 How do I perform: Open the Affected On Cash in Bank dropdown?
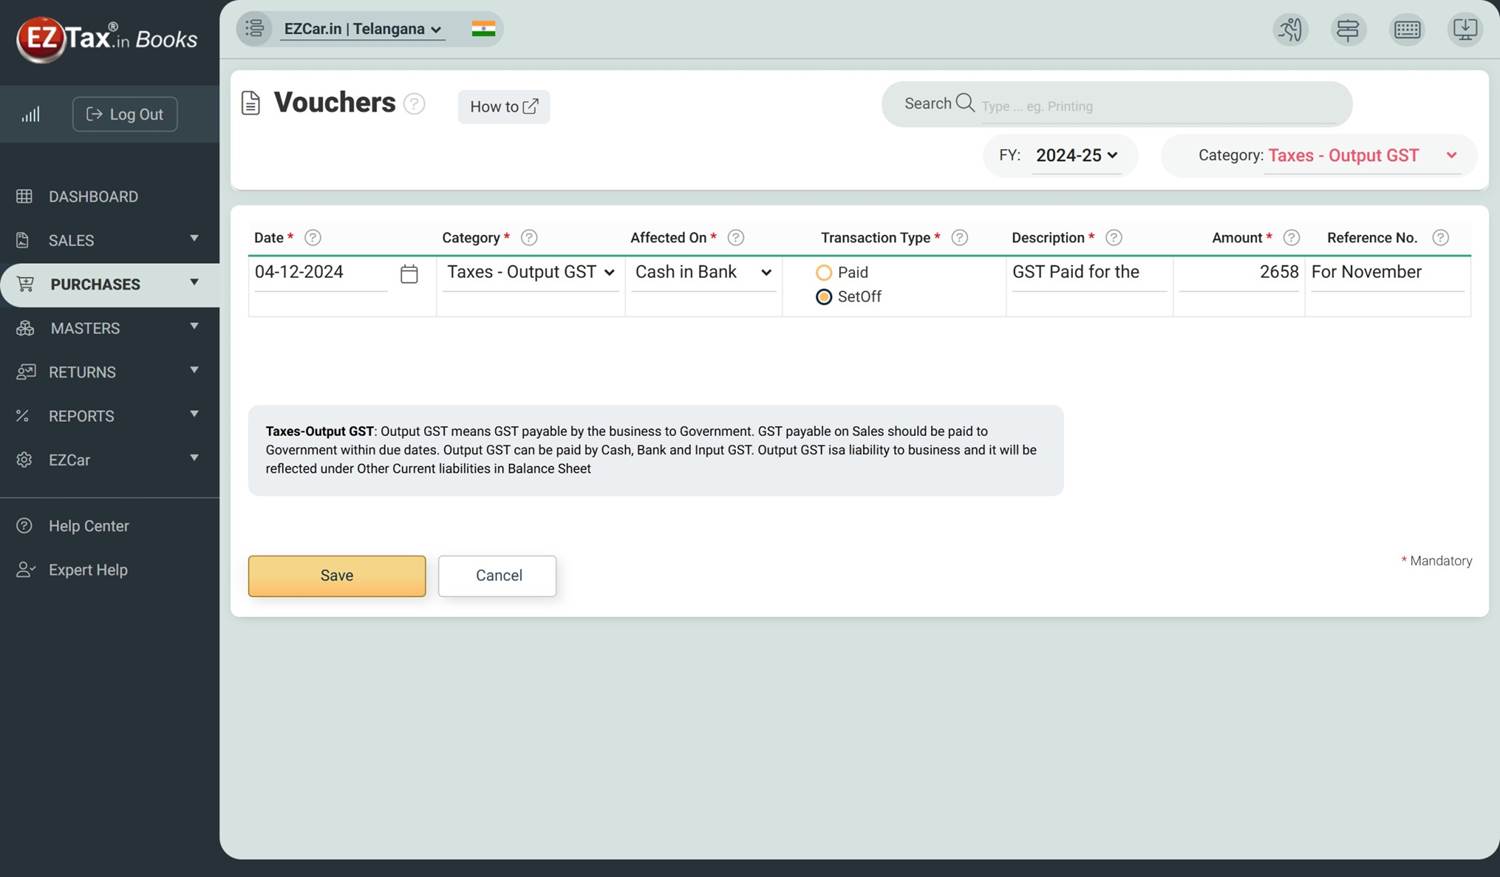(703, 273)
